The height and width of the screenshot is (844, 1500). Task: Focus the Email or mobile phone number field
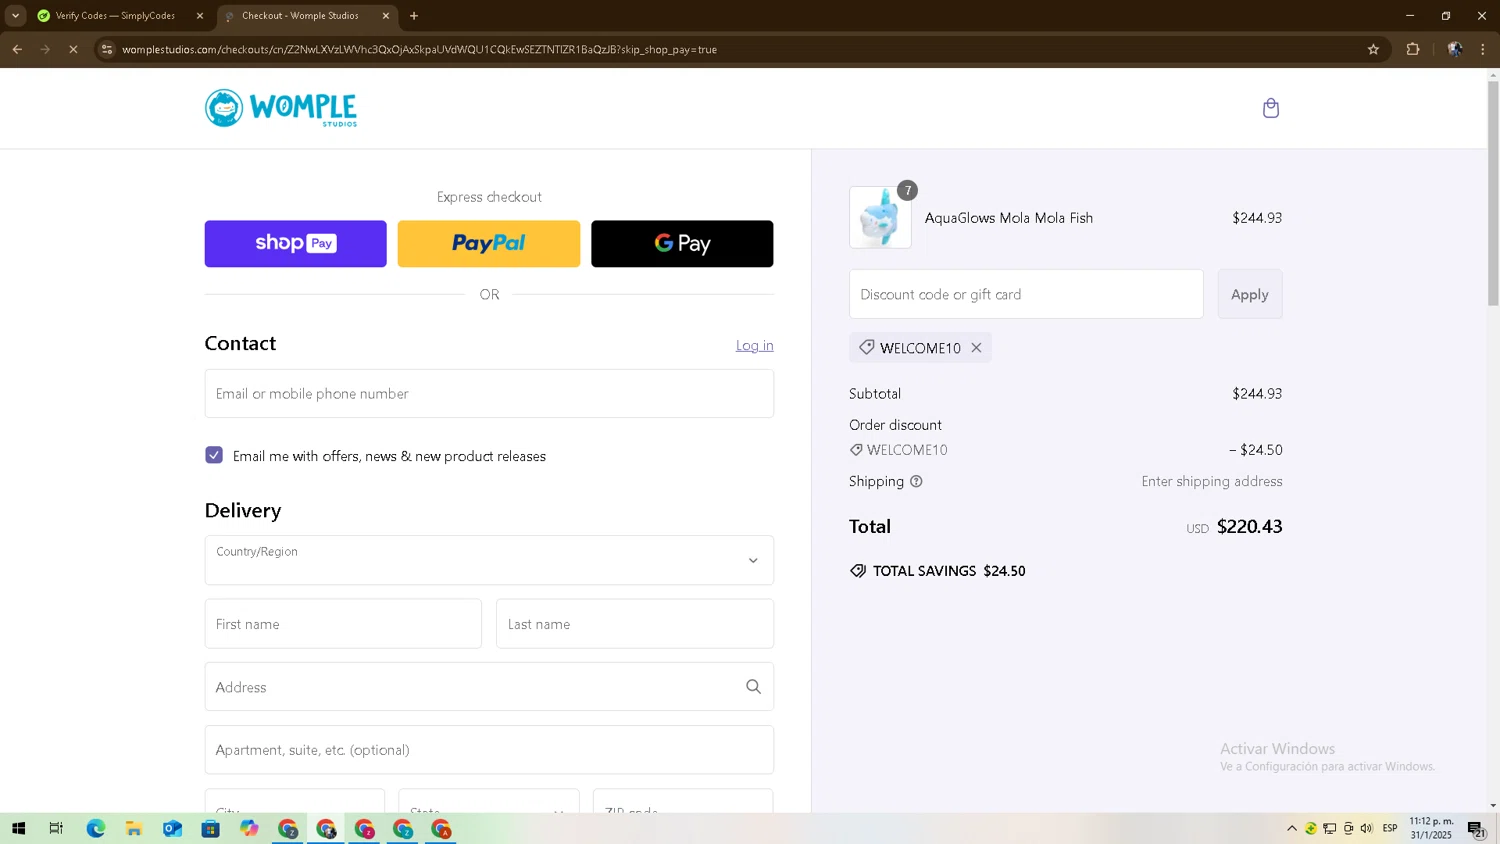click(x=489, y=393)
